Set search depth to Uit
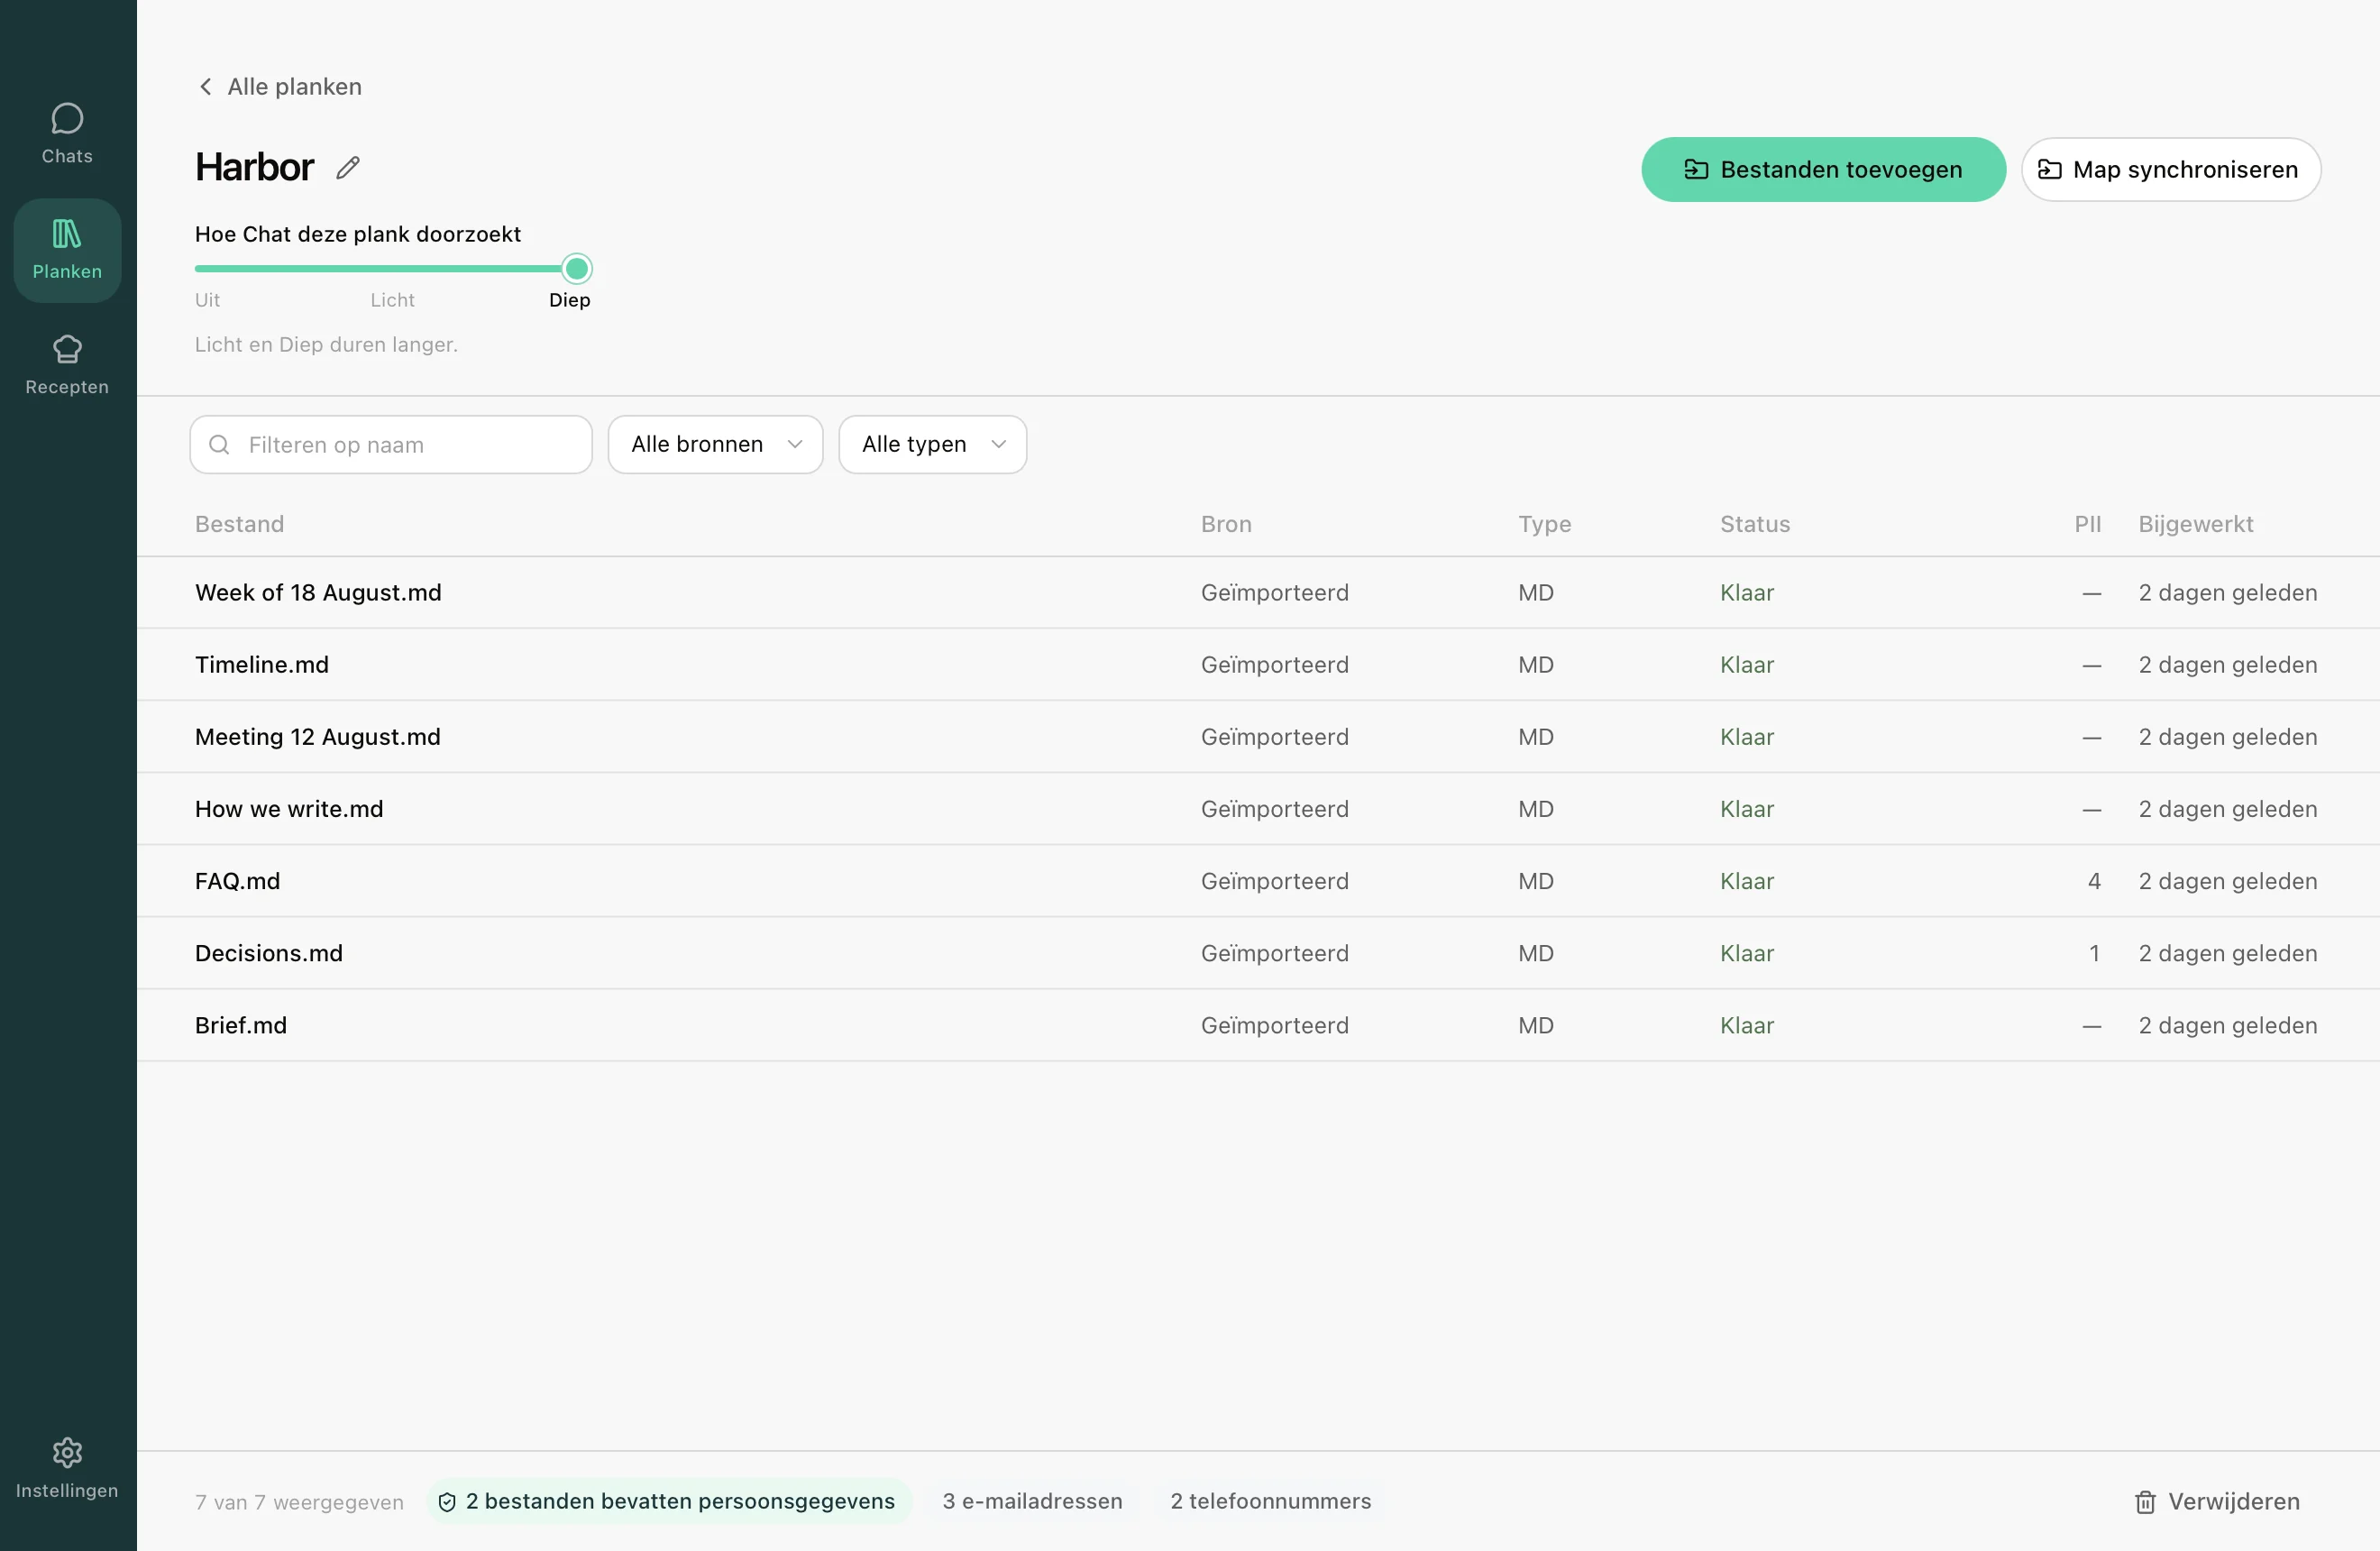2380x1551 pixels. pyautogui.click(x=207, y=300)
